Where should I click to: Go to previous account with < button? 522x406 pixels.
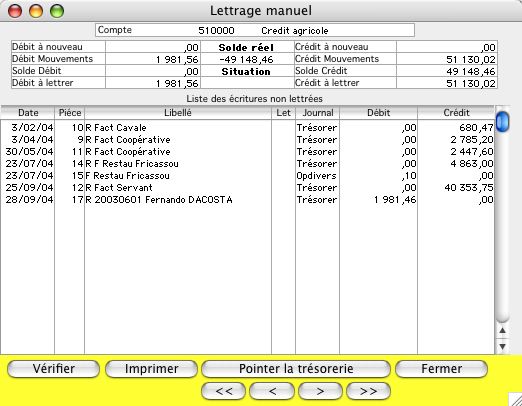pos(272,391)
